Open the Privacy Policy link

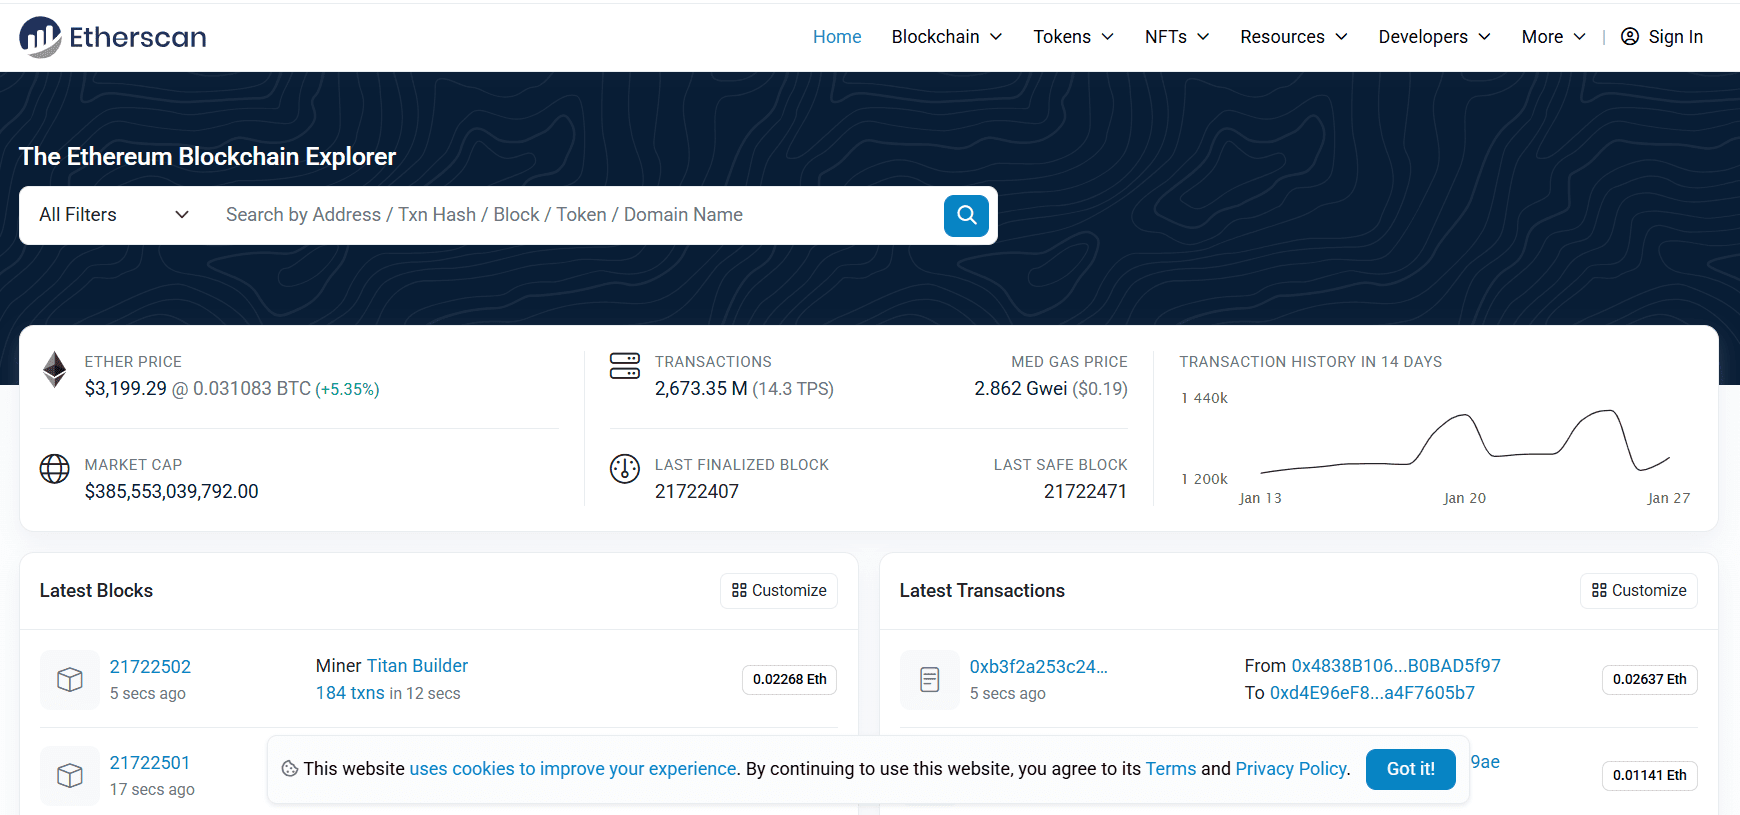(x=1291, y=769)
